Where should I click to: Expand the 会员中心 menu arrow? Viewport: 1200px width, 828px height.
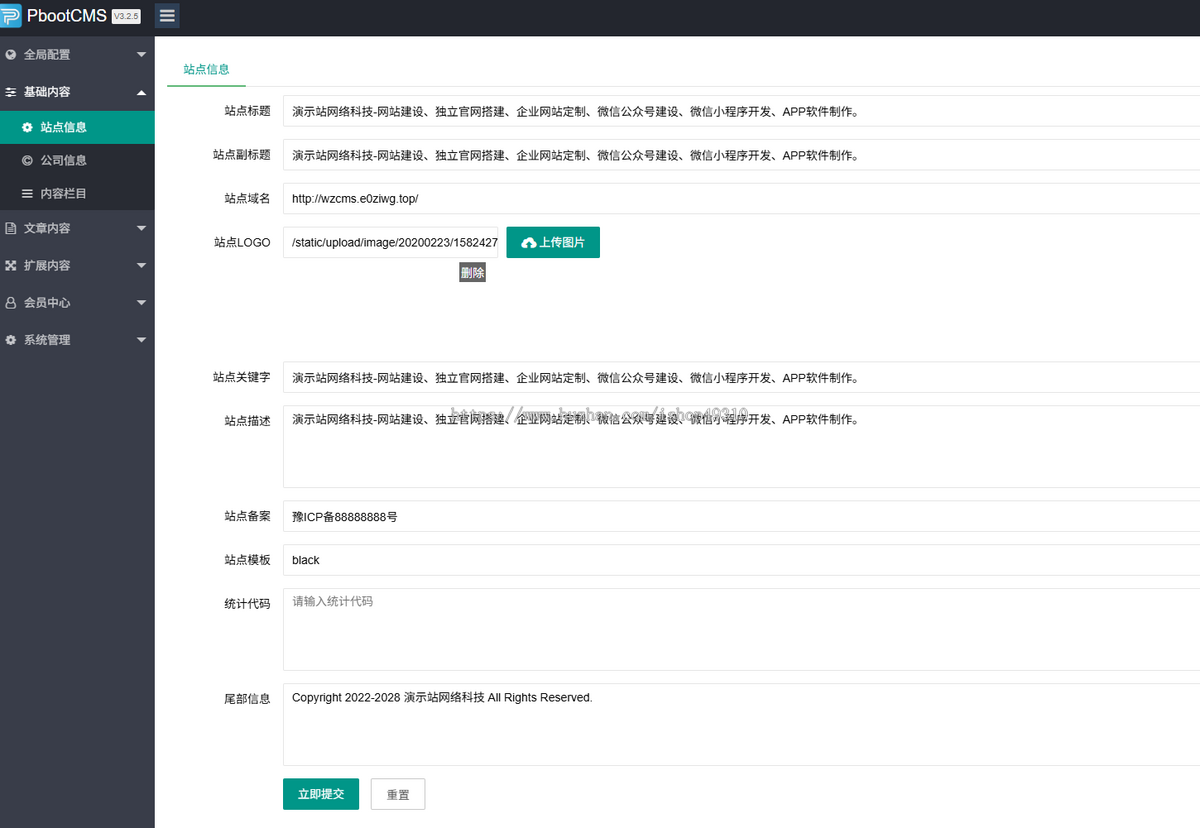[x=141, y=303]
